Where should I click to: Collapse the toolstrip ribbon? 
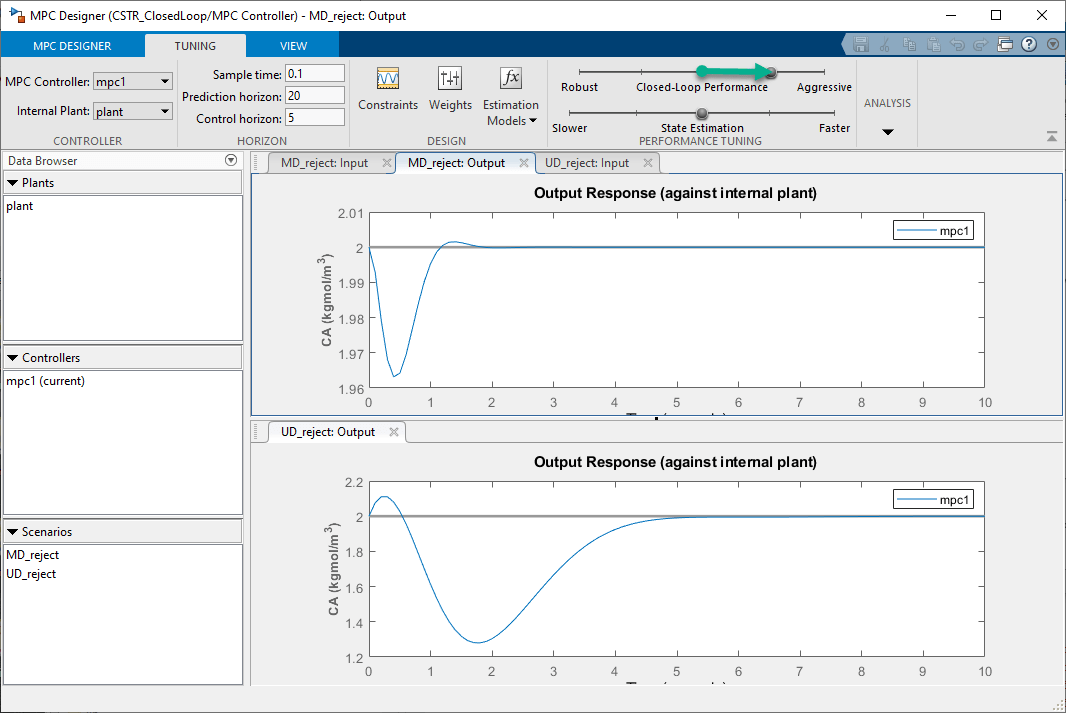pyautogui.click(x=1051, y=136)
